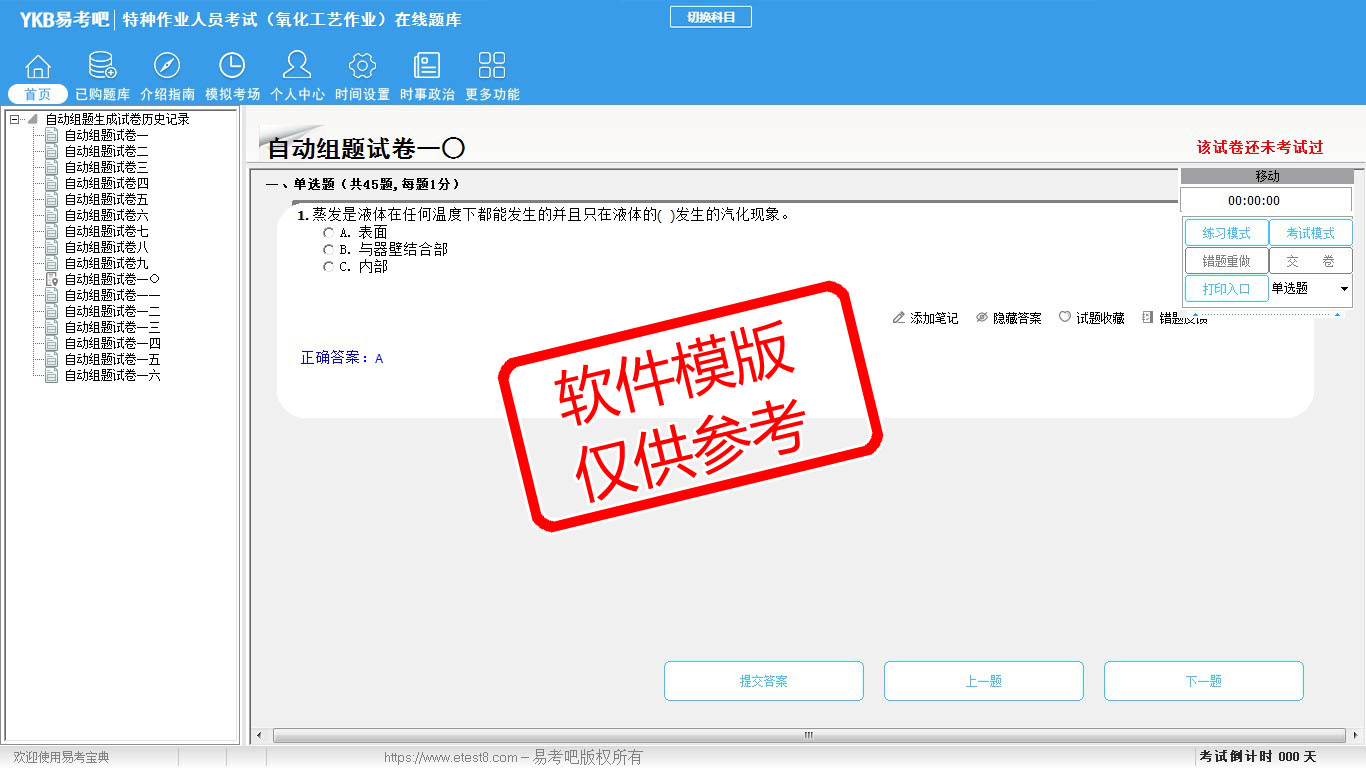Viewport: 1366px width, 768px height.
Task: Click the 添加笔记 pencil icon
Action: pyautogui.click(x=899, y=318)
